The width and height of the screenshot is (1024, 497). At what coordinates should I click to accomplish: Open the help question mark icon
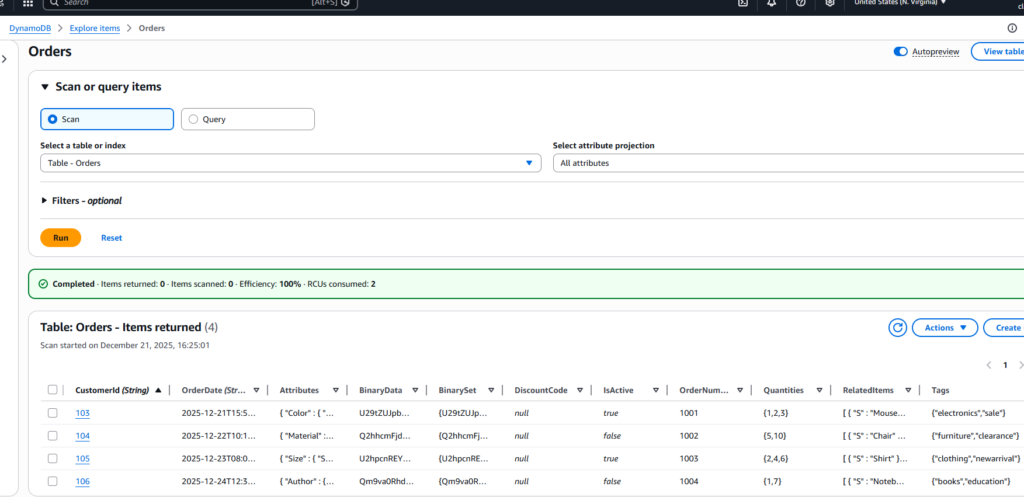[800, 3]
